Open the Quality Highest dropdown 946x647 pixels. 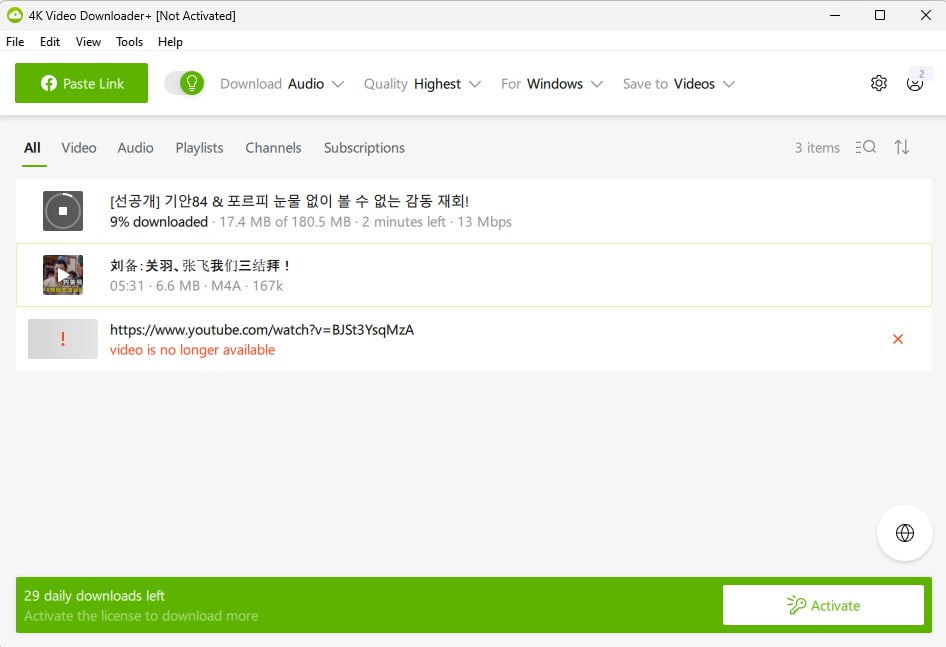point(422,84)
